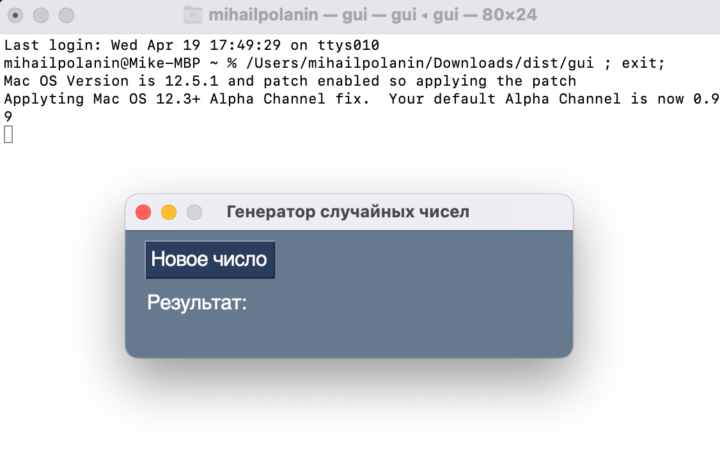Click the wrapped 9 on the terminal output
The width and height of the screenshot is (720, 459).
click(8, 117)
